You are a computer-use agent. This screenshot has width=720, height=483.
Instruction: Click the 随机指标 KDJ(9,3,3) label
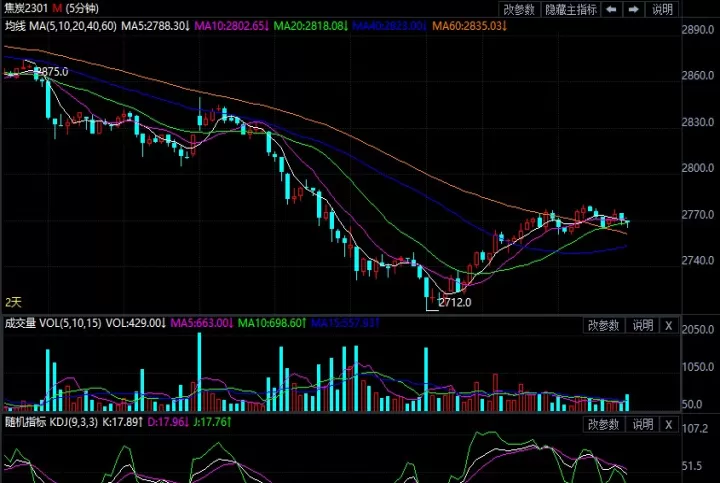[51, 422]
